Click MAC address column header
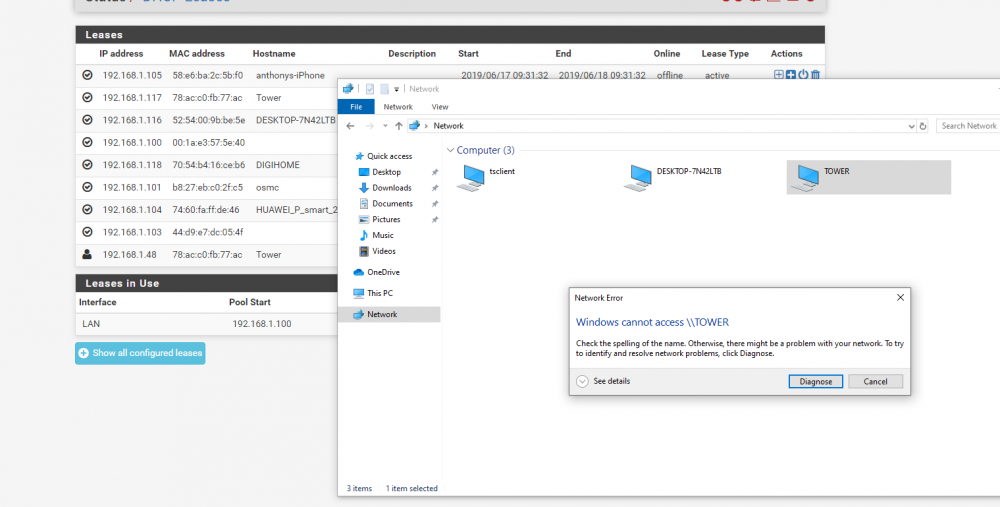The image size is (1000, 507). 197,54
